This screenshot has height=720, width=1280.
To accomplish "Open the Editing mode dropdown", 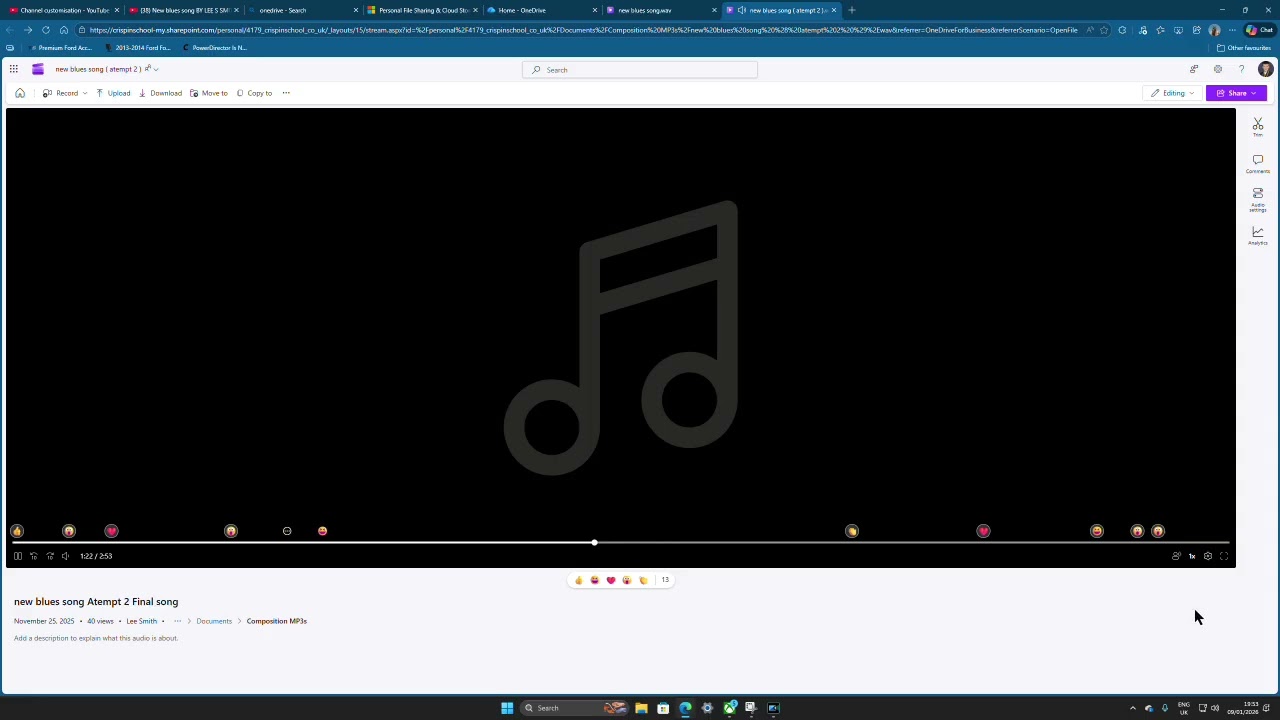I will click(1172, 93).
